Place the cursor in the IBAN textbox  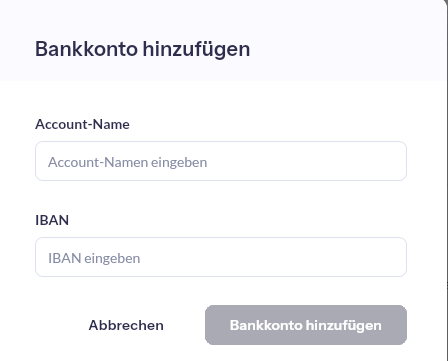pyautogui.click(x=221, y=257)
